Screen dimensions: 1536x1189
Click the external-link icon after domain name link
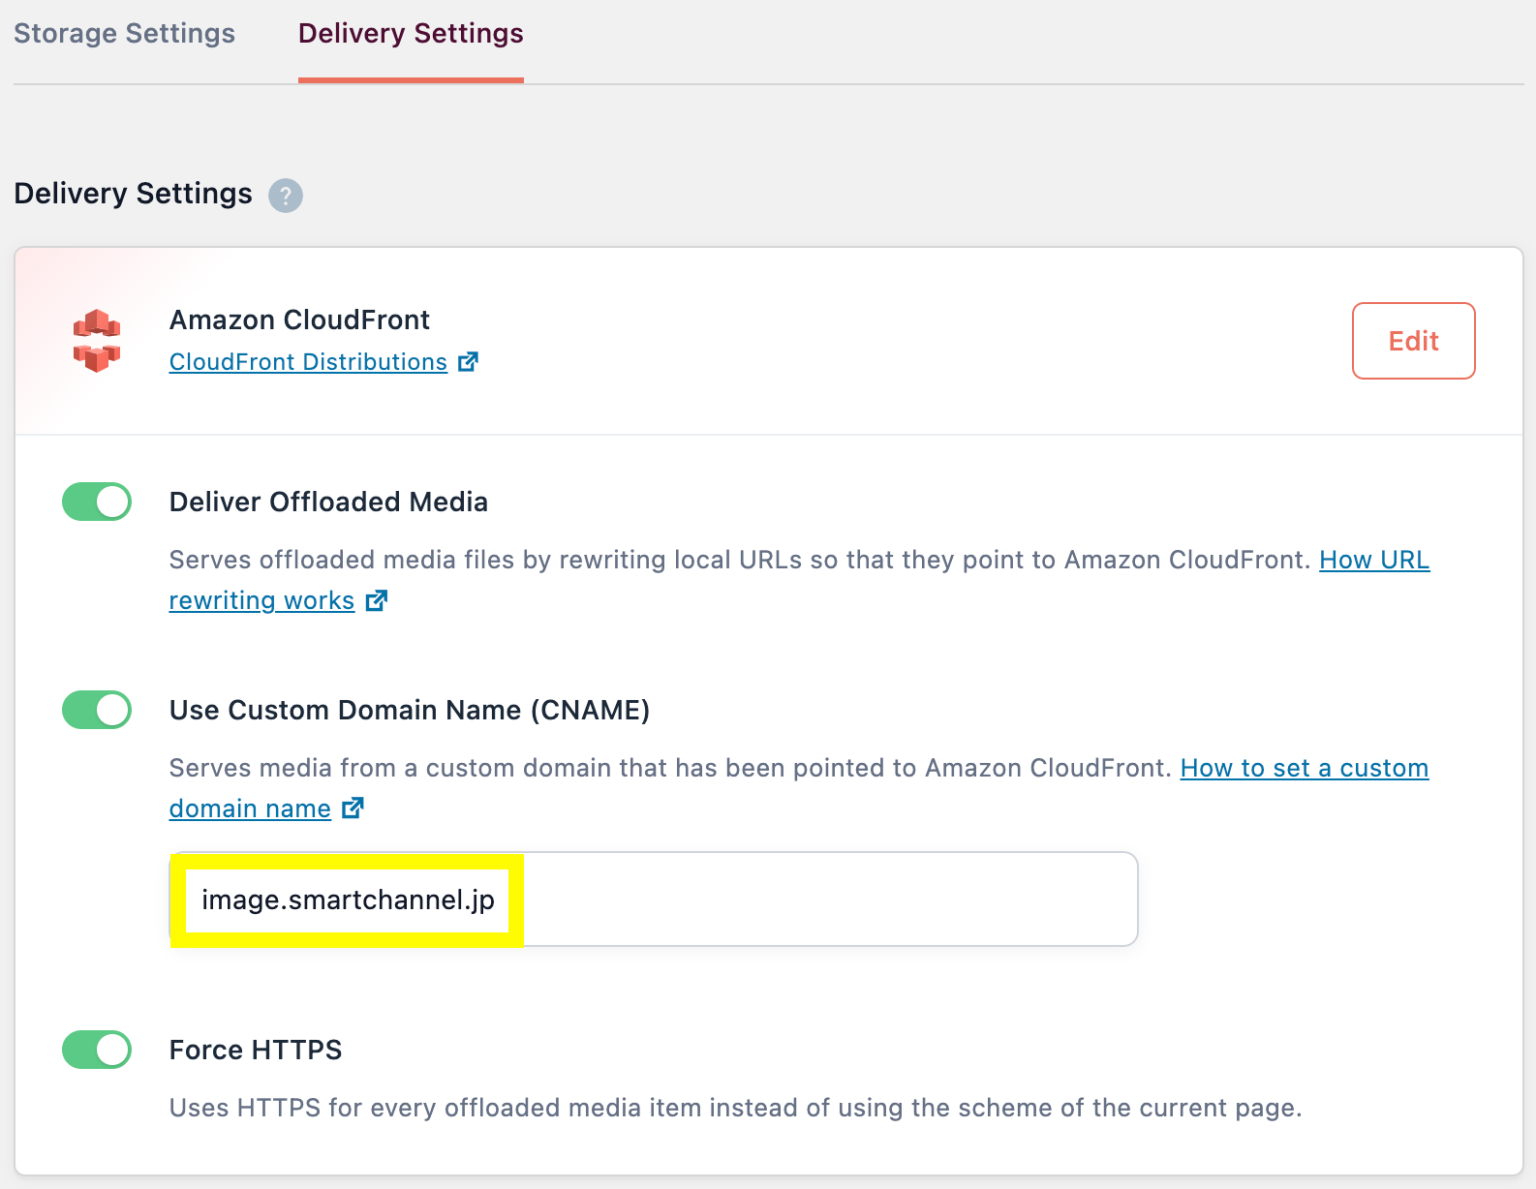pyautogui.click(x=352, y=808)
